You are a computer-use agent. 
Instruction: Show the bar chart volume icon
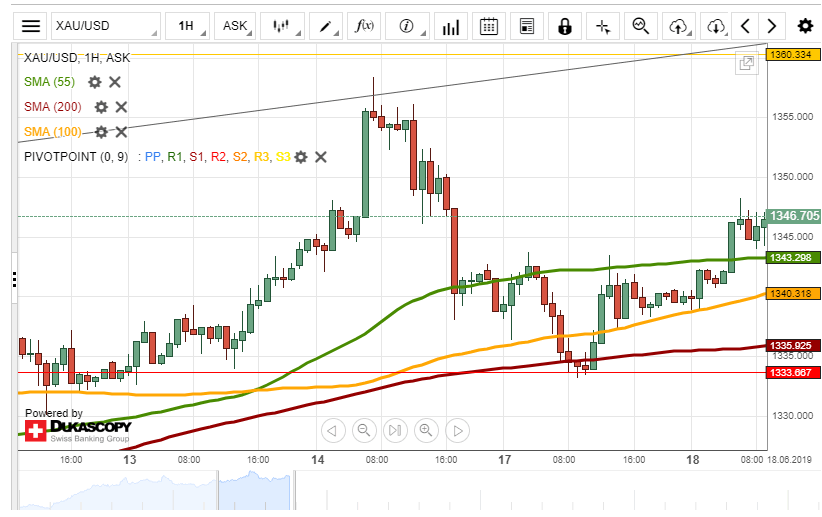(450, 26)
